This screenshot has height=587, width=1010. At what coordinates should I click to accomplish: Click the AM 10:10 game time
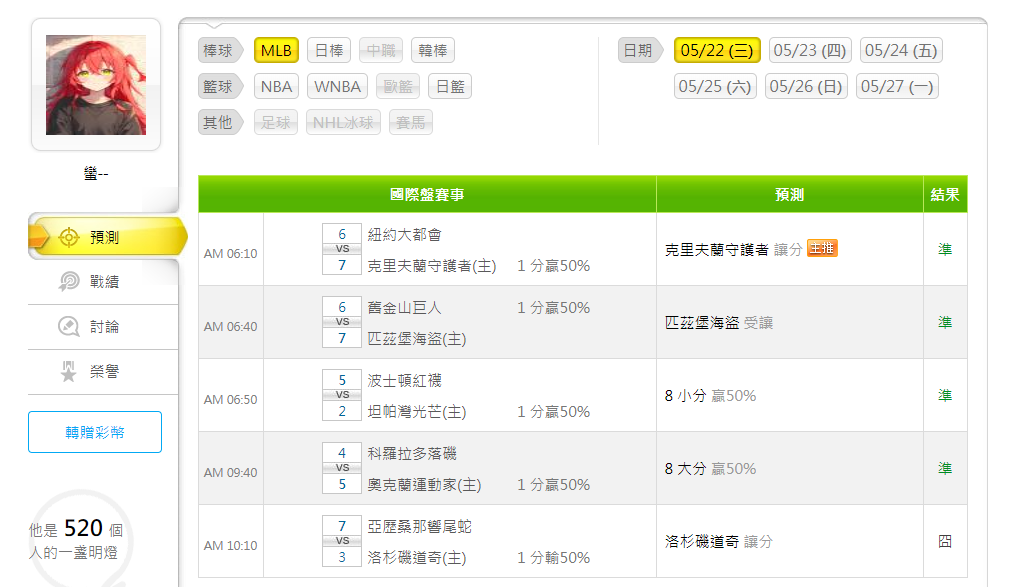pos(231,546)
